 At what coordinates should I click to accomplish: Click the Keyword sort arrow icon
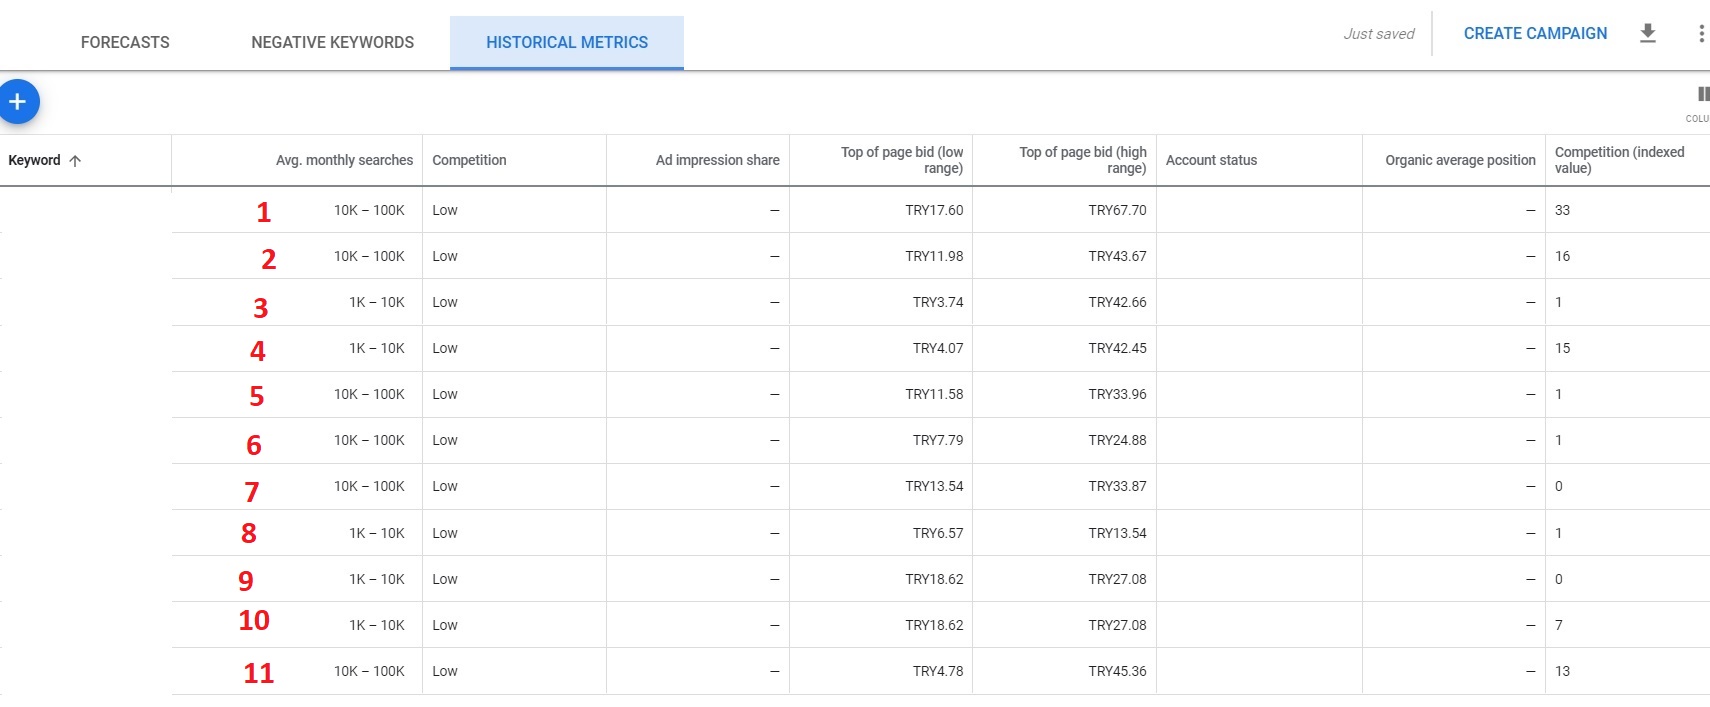pyautogui.click(x=75, y=160)
